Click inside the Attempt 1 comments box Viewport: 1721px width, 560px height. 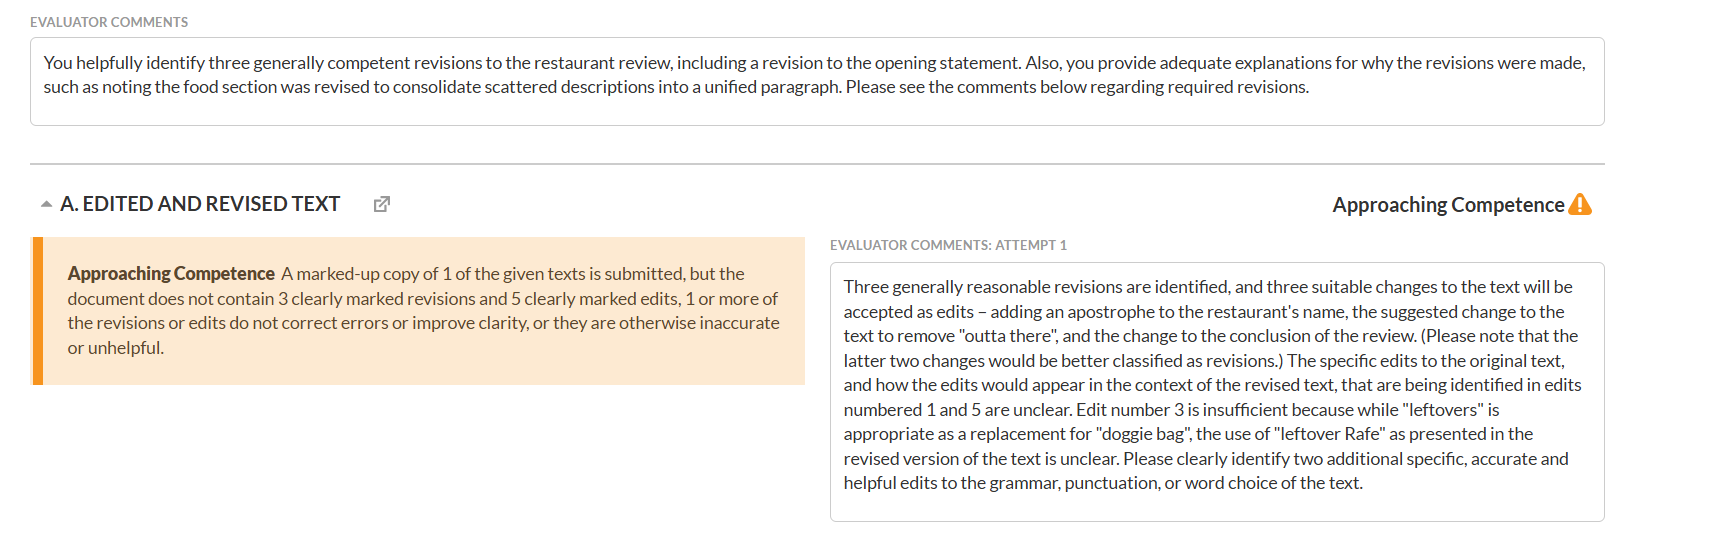1216,506
